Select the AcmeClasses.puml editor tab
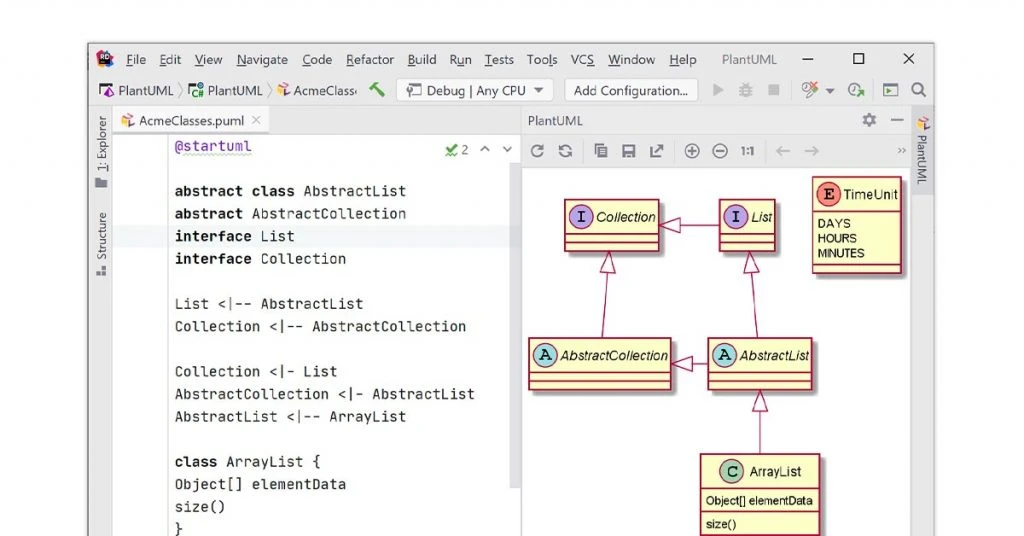This screenshot has width=1024, height=536. point(191,120)
